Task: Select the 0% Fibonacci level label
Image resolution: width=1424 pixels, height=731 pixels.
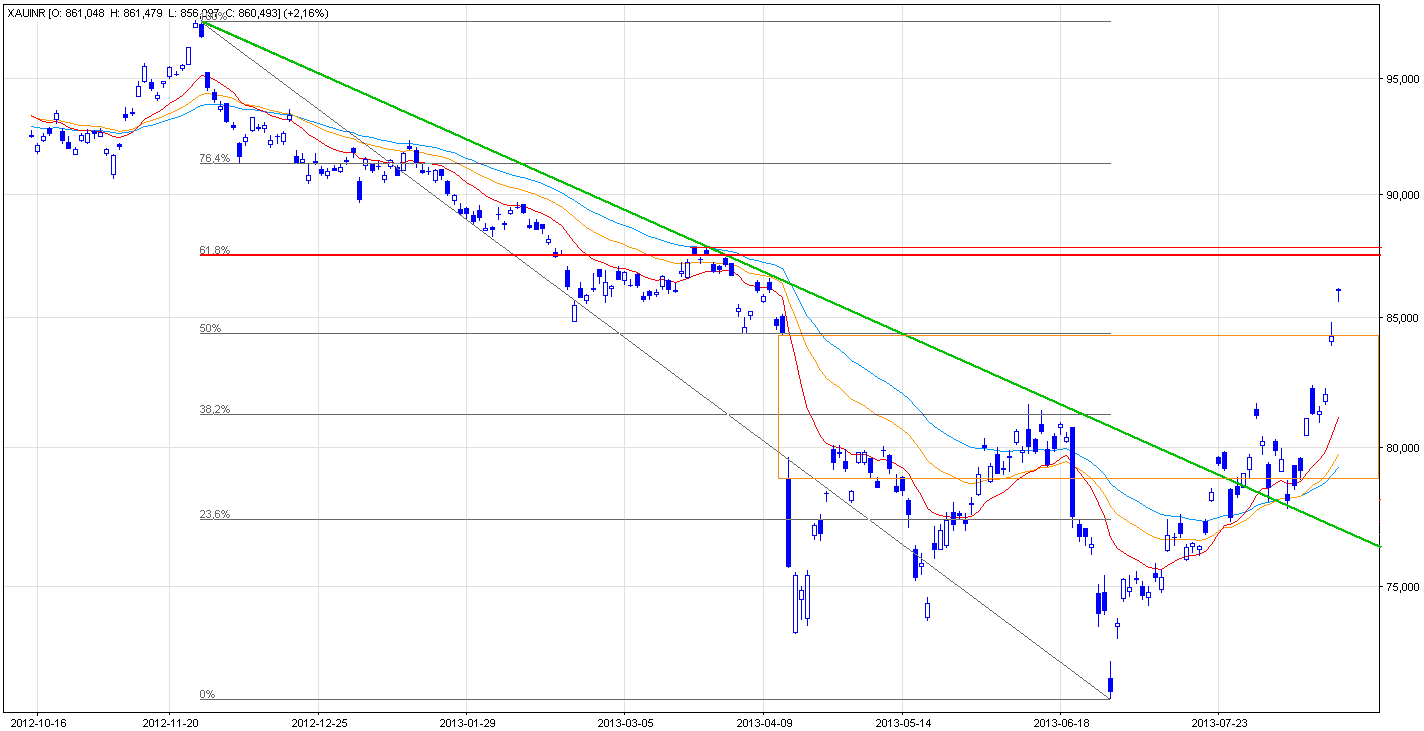Action: pos(207,694)
